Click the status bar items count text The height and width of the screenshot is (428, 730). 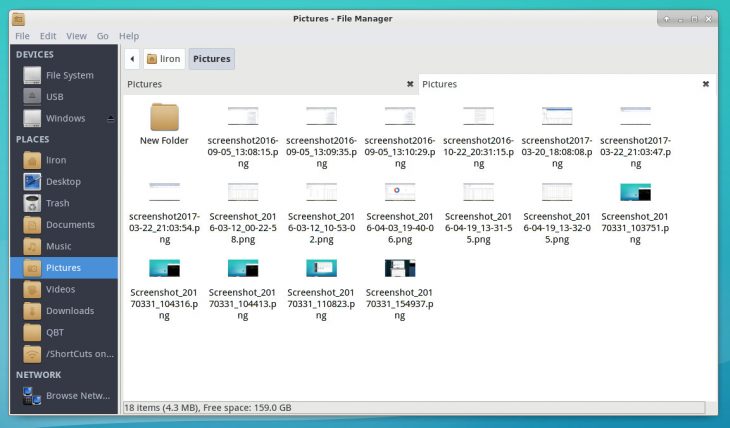click(x=208, y=408)
